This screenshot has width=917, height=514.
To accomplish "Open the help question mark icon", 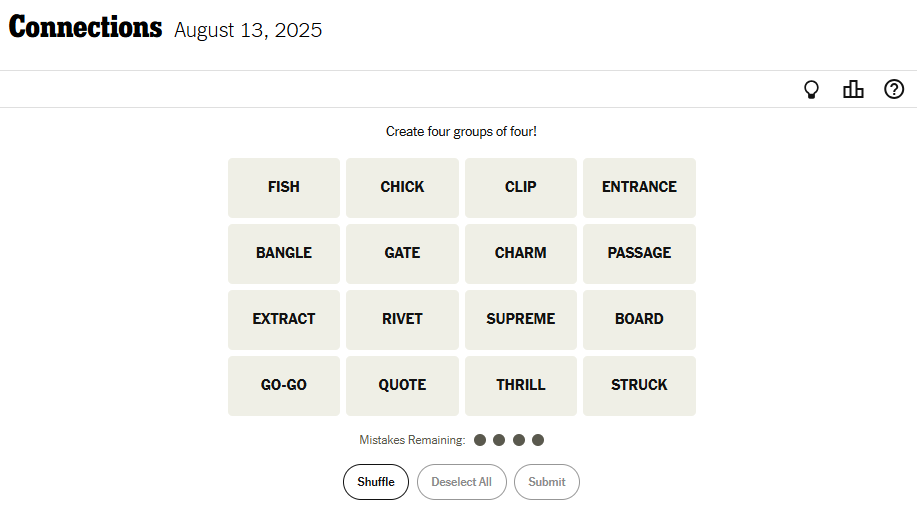I will coord(894,90).
